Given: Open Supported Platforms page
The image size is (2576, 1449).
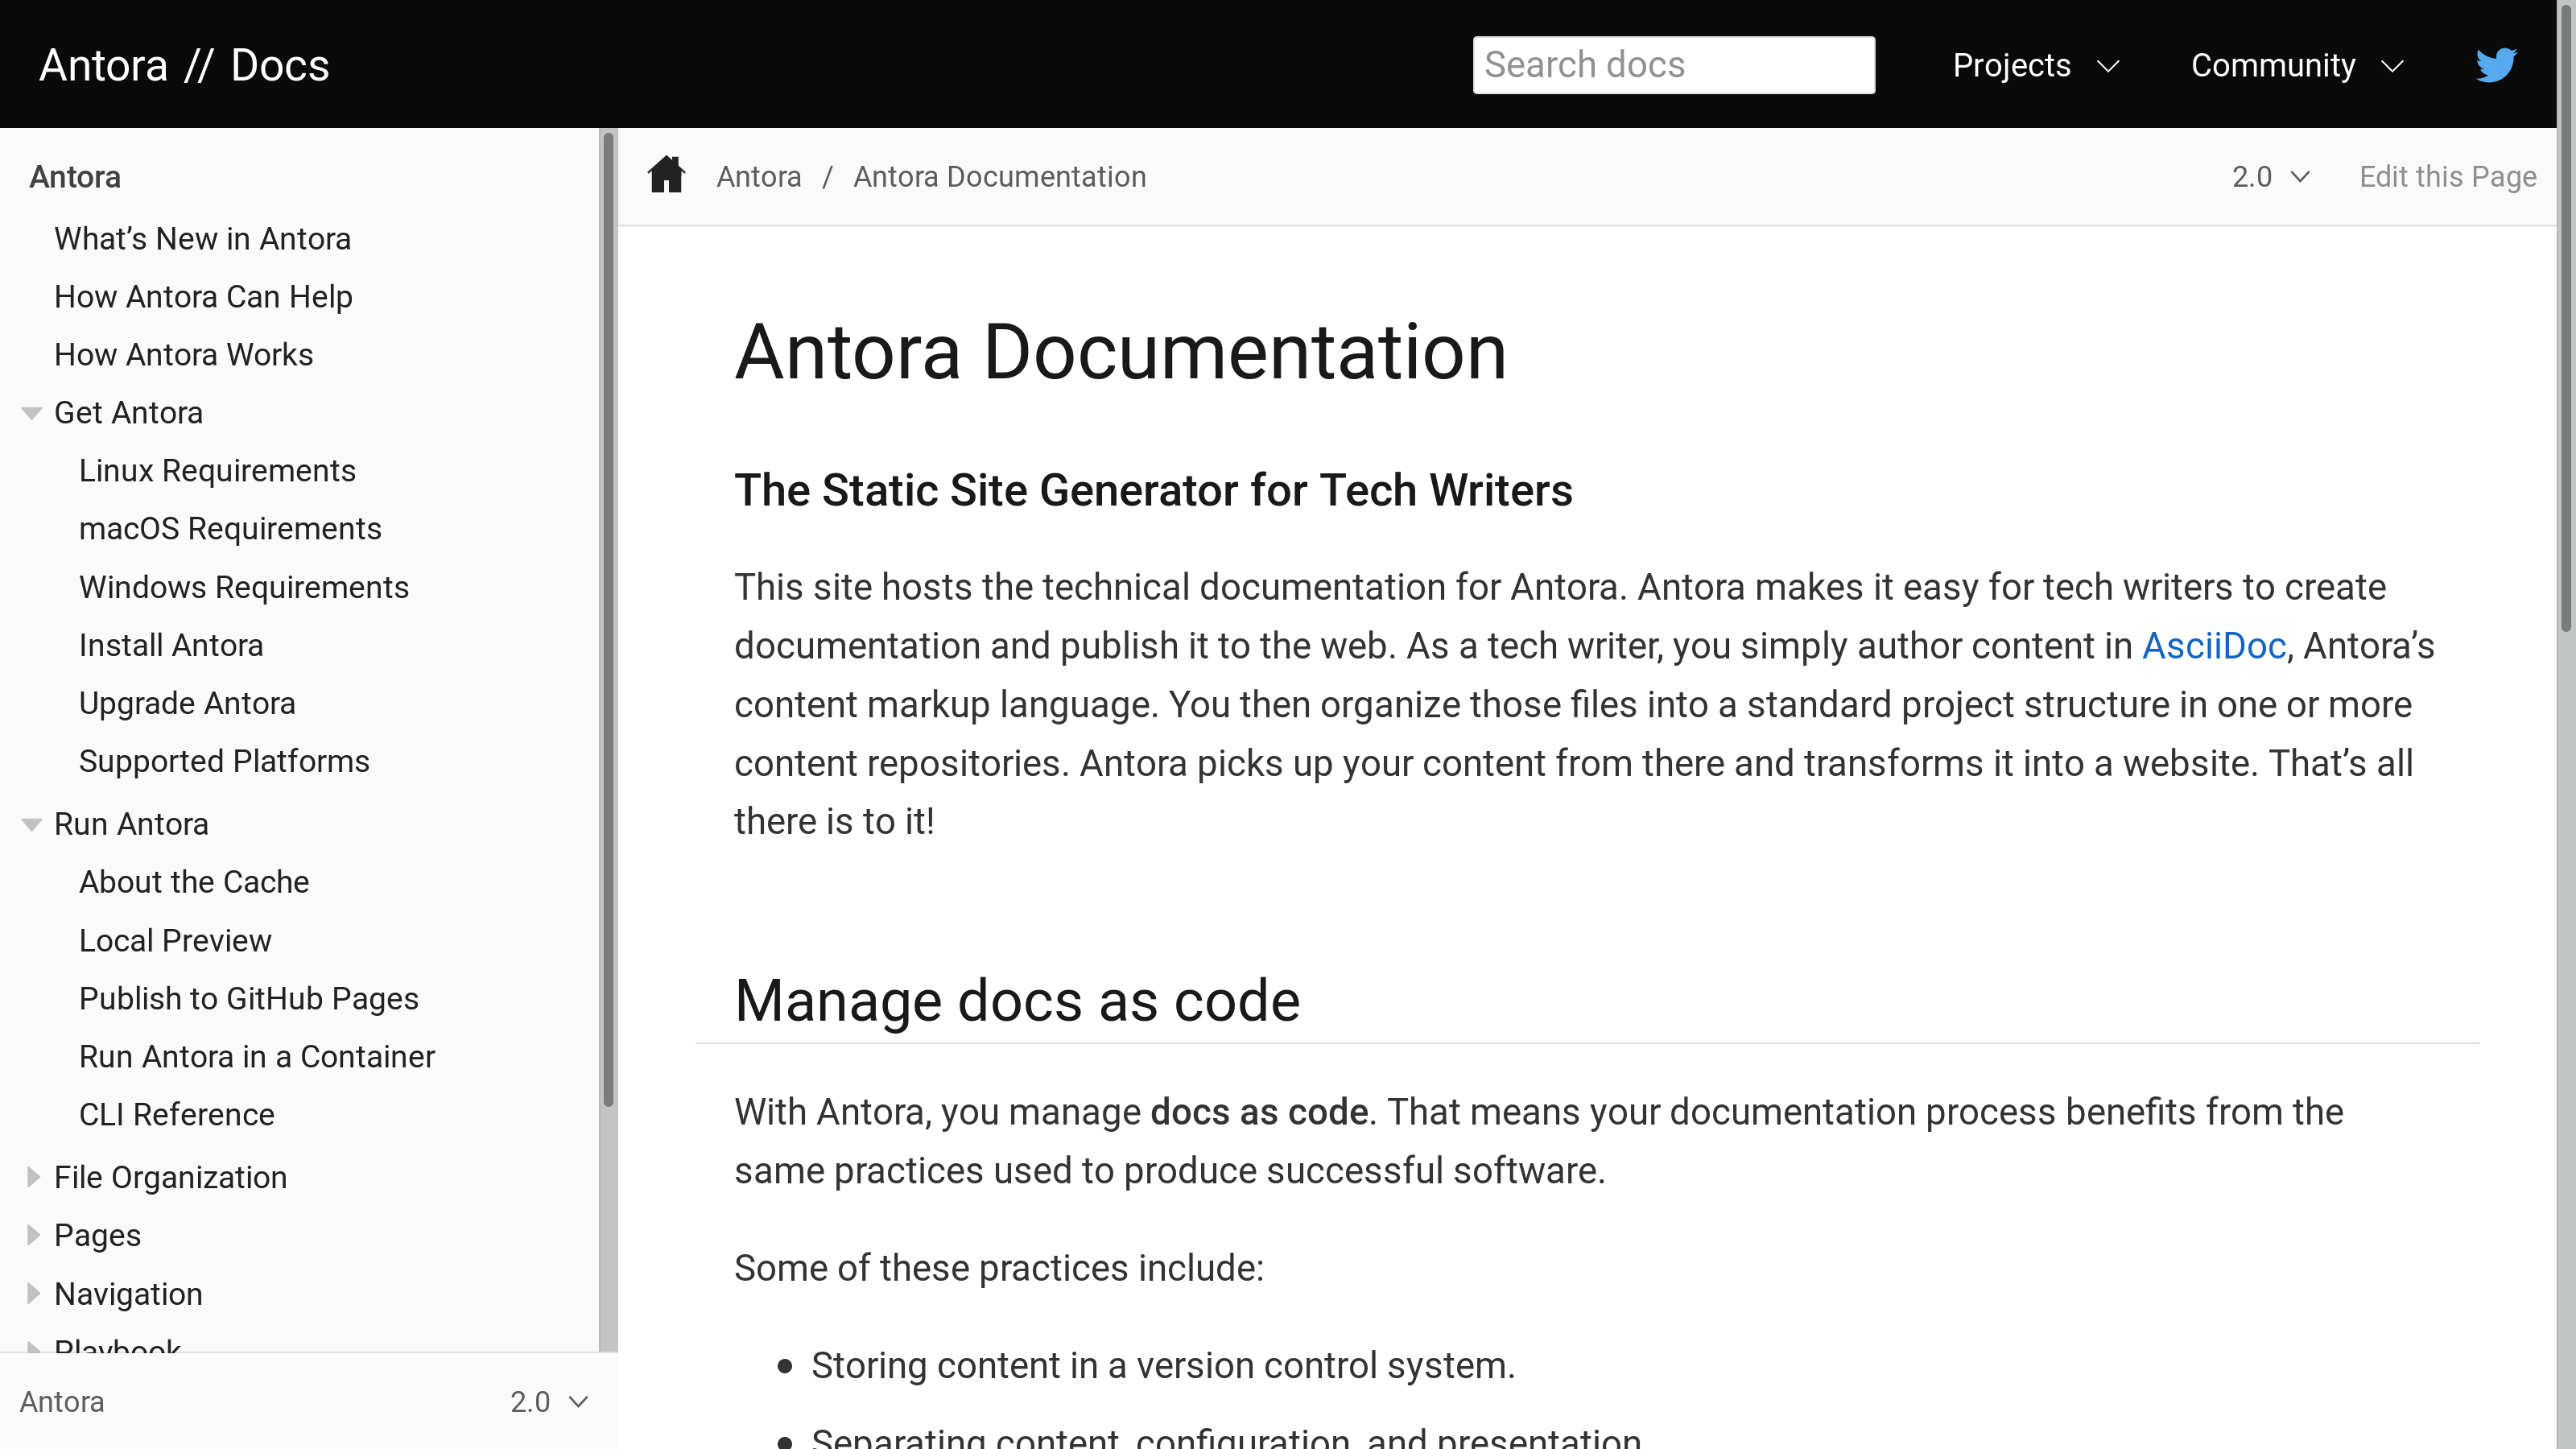Looking at the screenshot, I should pos(224,762).
